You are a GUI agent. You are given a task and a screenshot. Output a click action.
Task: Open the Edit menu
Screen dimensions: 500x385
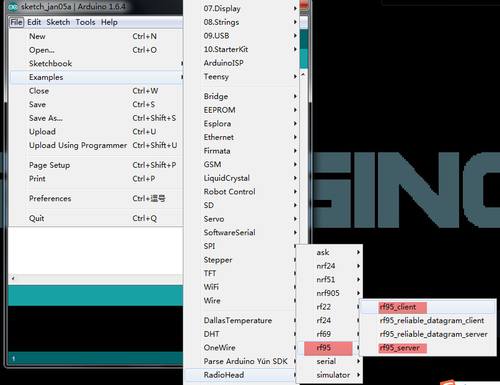click(34, 22)
